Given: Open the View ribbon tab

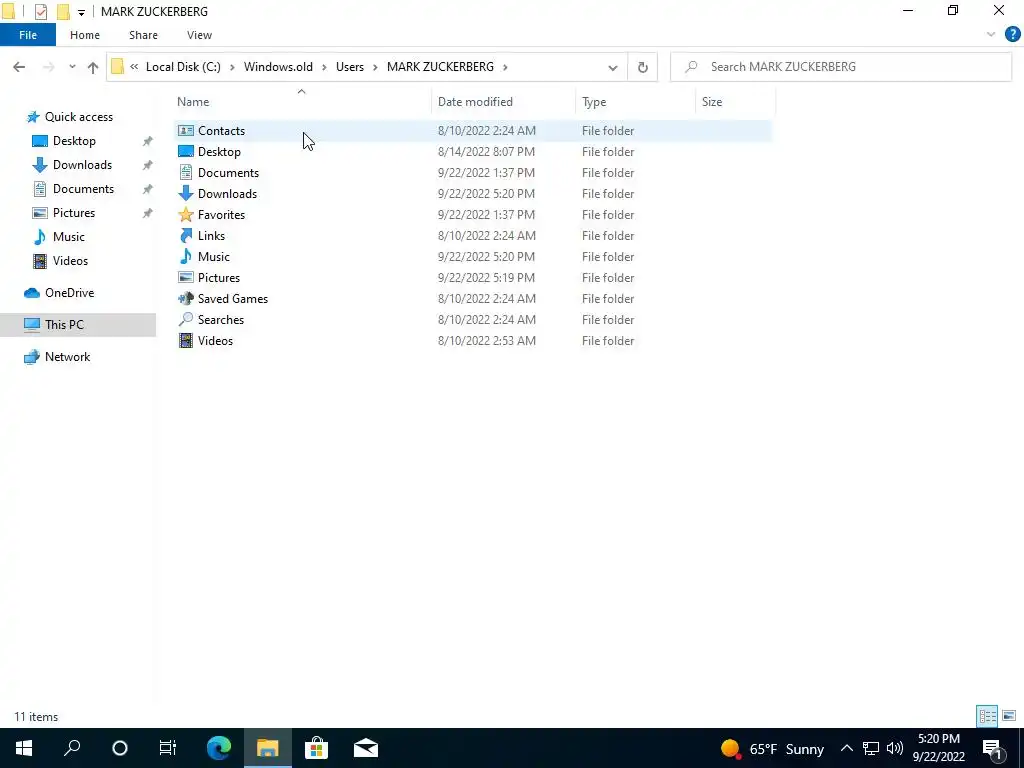Looking at the screenshot, I should point(199,35).
